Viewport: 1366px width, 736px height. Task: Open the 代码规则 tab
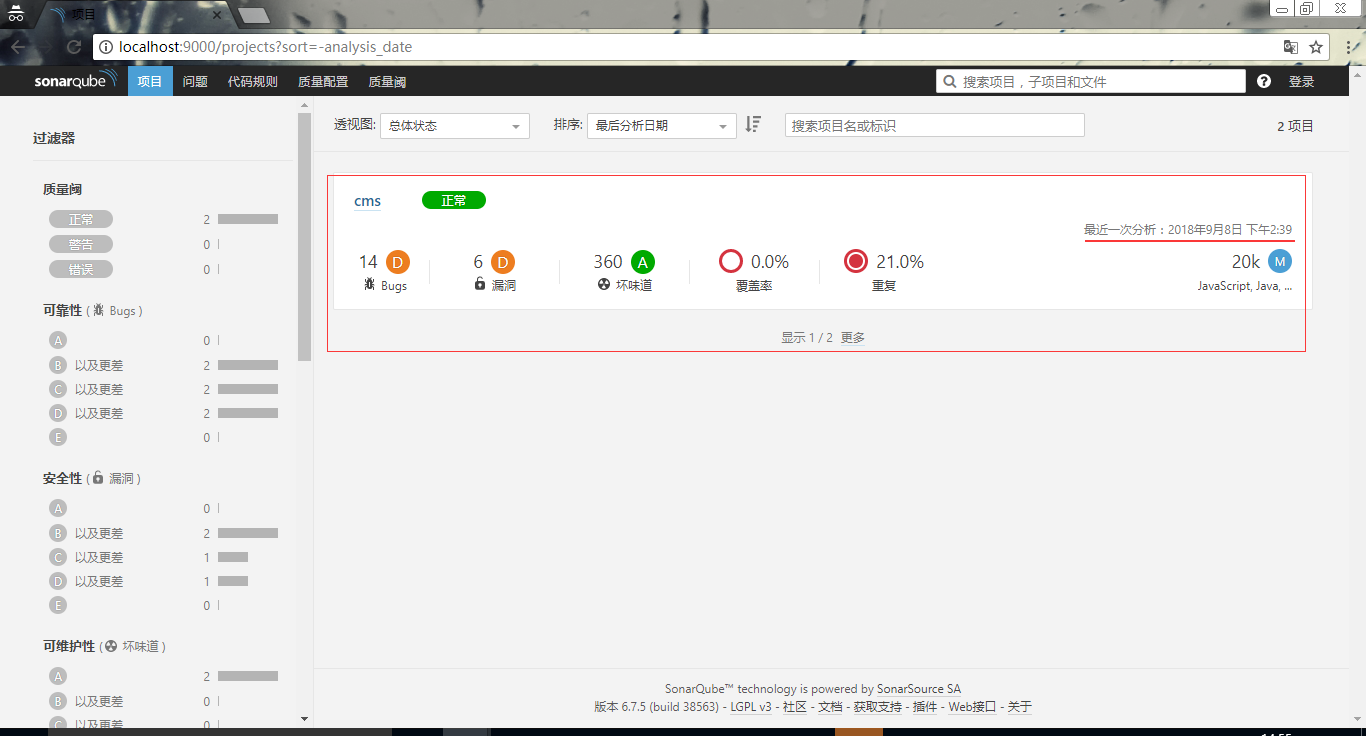(252, 81)
